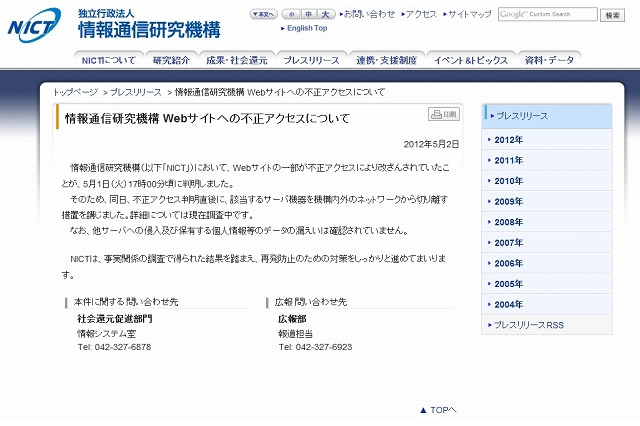The width and height of the screenshot is (640, 426).
Task: Click the NICT logo
Action: click(x=34, y=25)
